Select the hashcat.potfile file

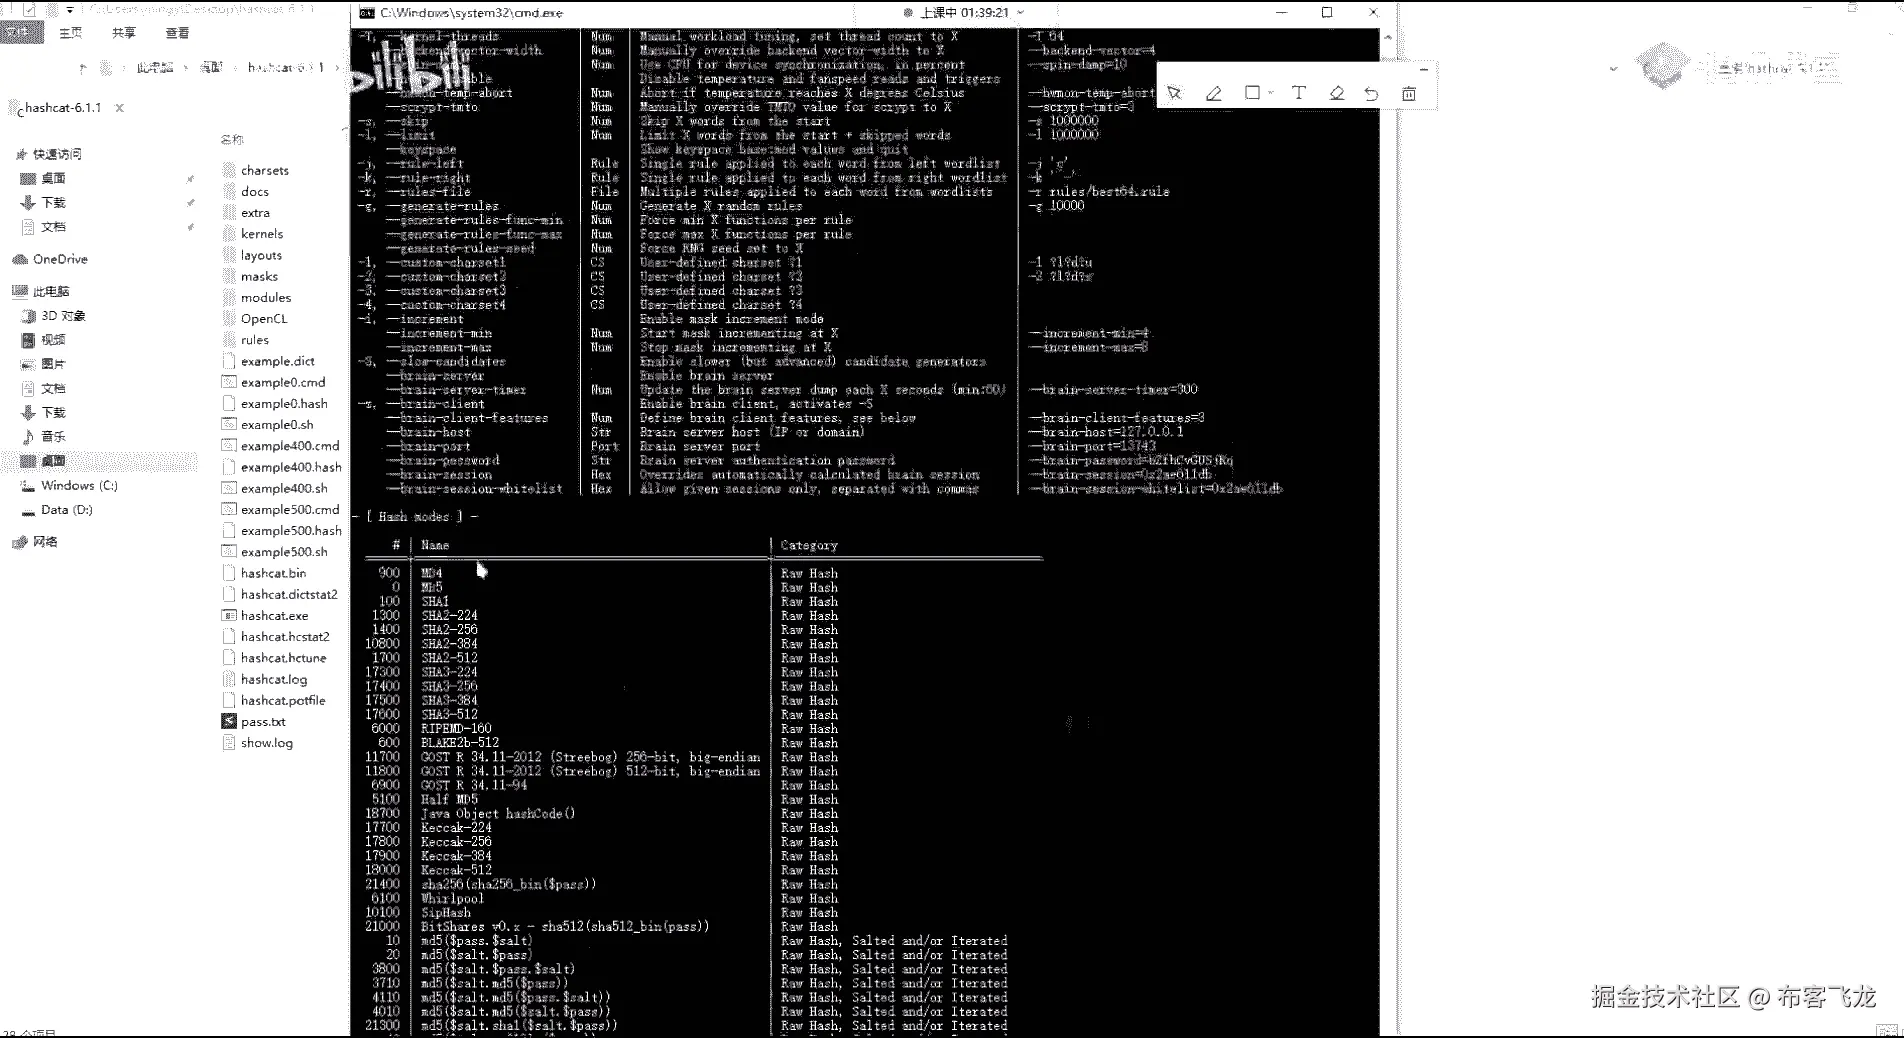point(283,701)
